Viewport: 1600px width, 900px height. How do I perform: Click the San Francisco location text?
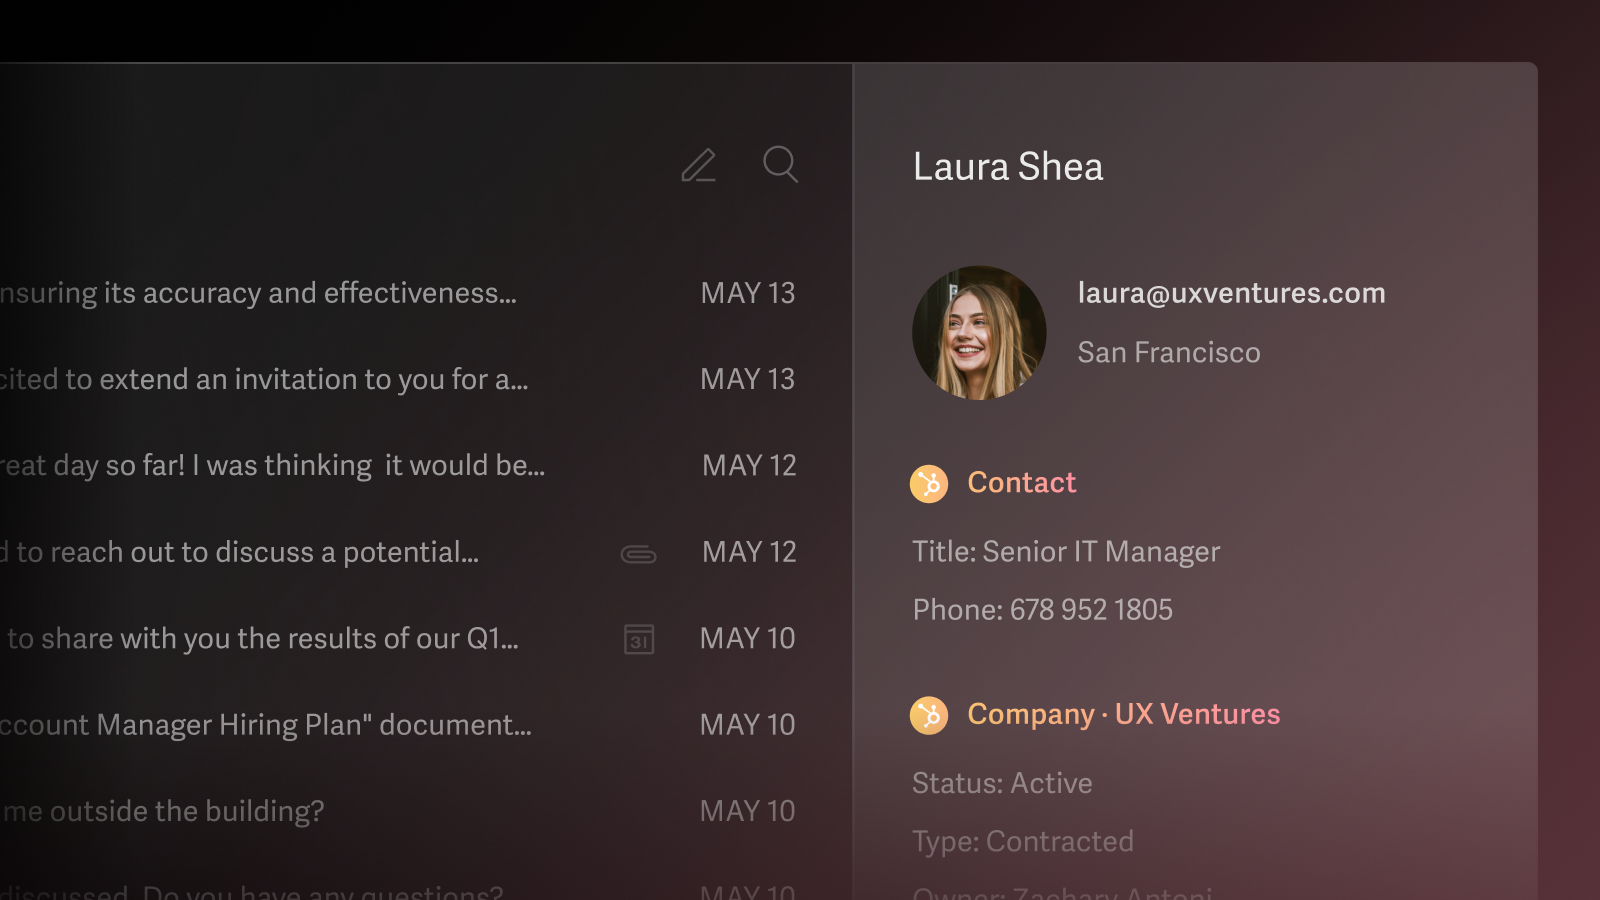[1168, 353]
